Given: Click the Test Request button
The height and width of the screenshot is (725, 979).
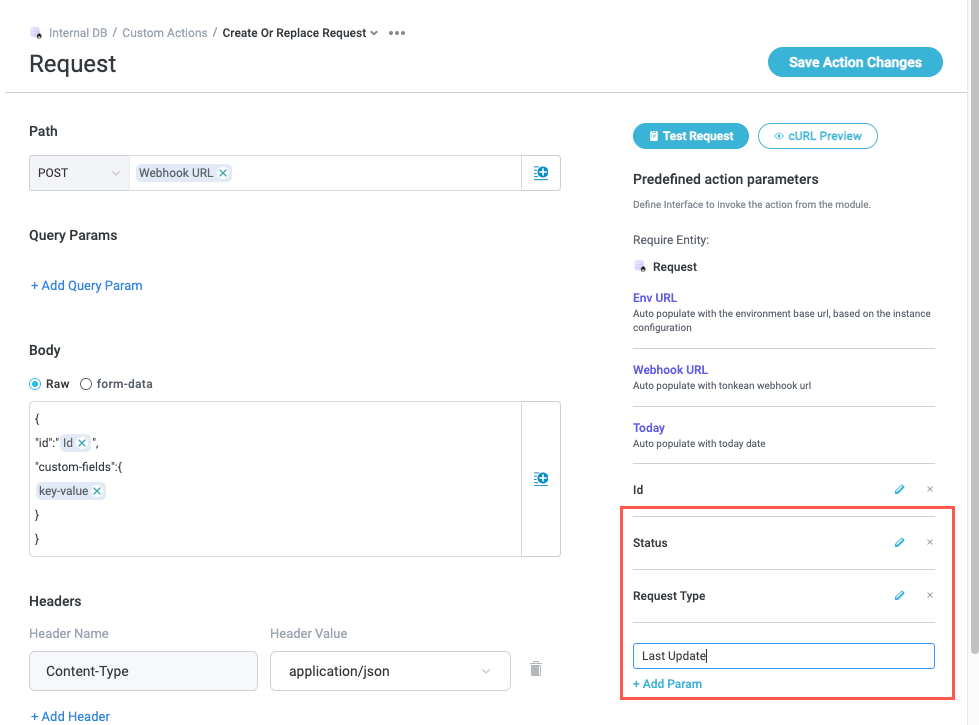Looking at the screenshot, I should click(690, 136).
